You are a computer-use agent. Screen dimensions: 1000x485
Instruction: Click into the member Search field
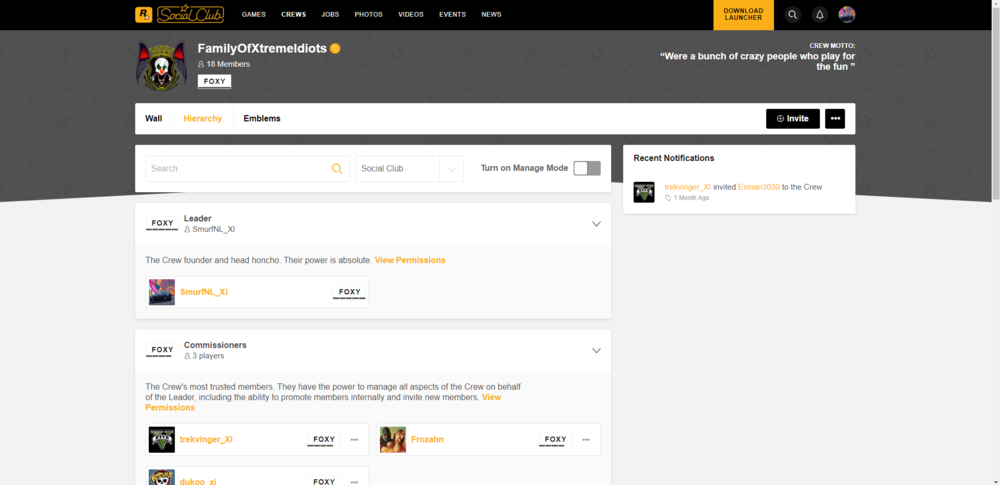pyautogui.click(x=238, y=169)
